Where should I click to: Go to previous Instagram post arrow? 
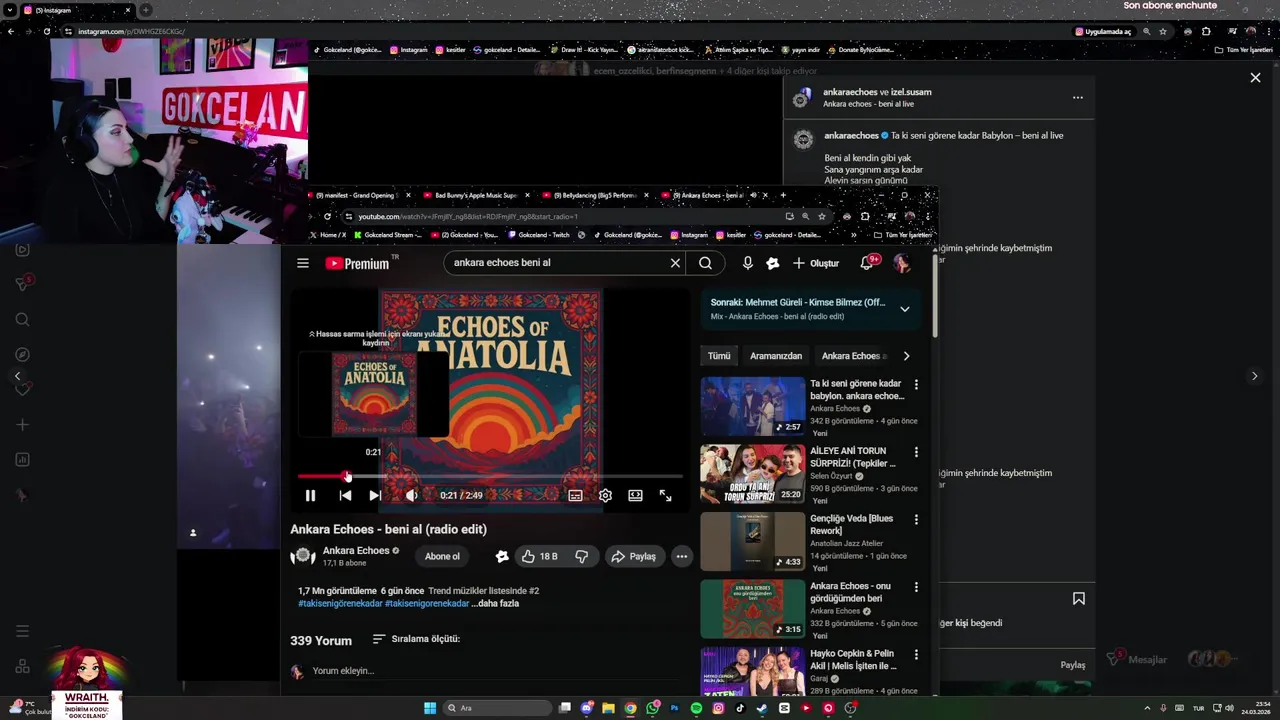[x=17, y=376]
